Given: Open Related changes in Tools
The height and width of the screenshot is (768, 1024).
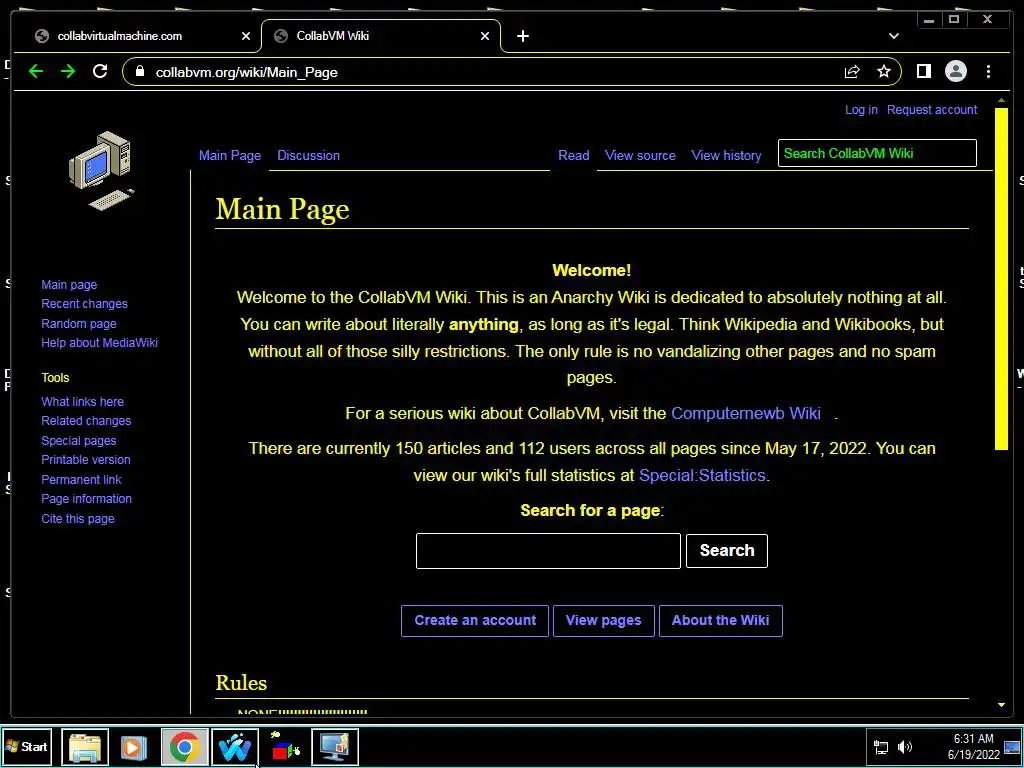Looking at the screenshot, I should pyautogui.click(x=86, y=421).
